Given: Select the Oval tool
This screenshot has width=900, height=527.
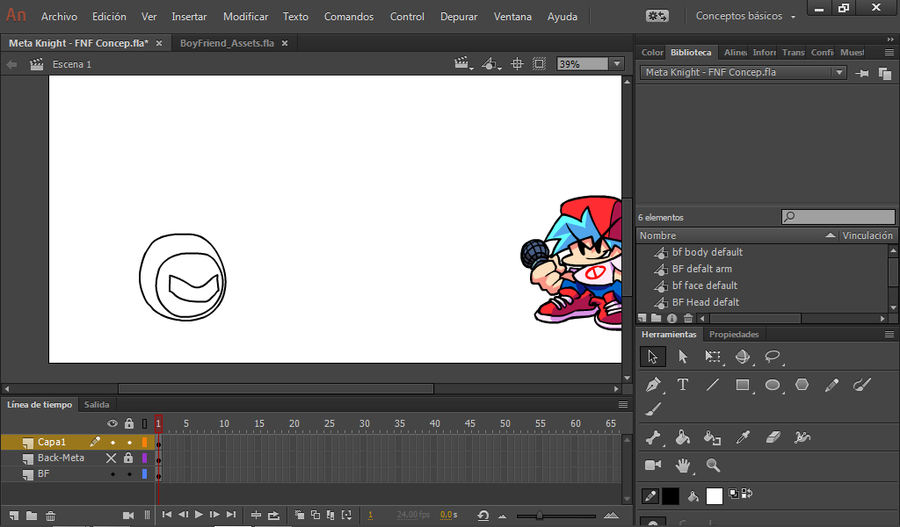Looking at the screenshot, I should click(773, 385).
